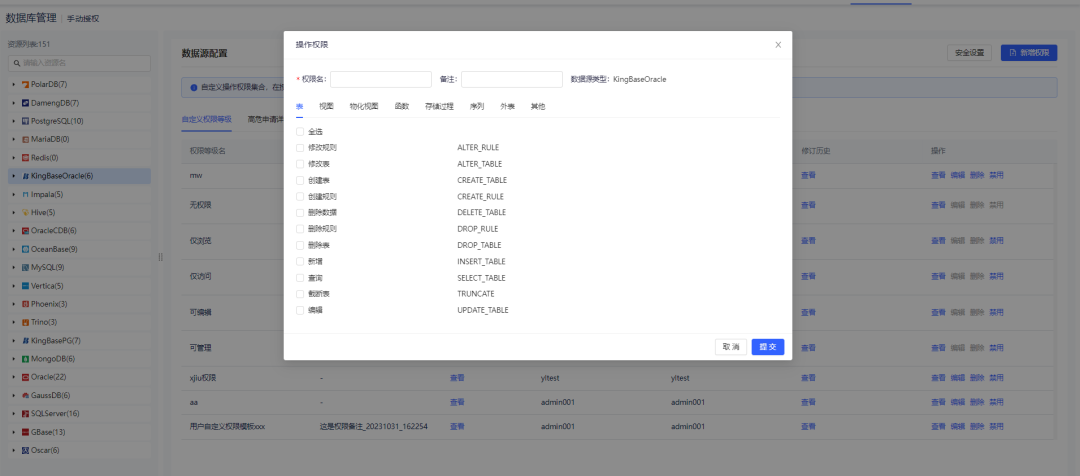This screenshot has height=476, width=1080.
Task: Click the 取消 cancel button
Action: (731, 347)
